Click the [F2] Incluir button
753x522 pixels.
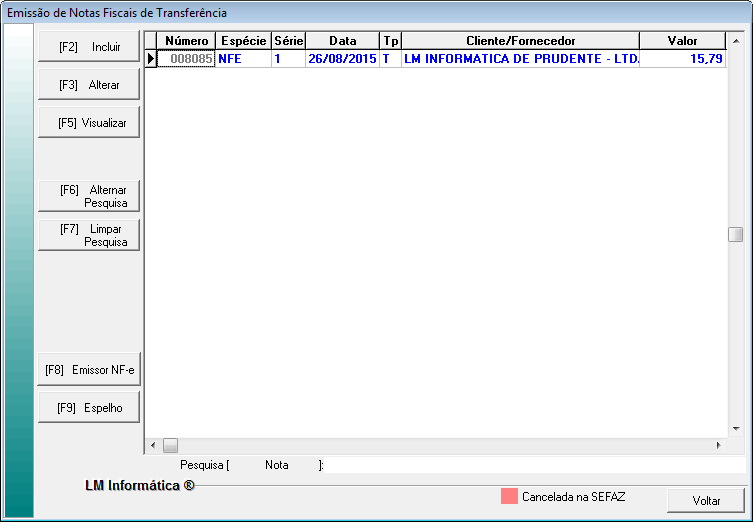pos(89,47)
